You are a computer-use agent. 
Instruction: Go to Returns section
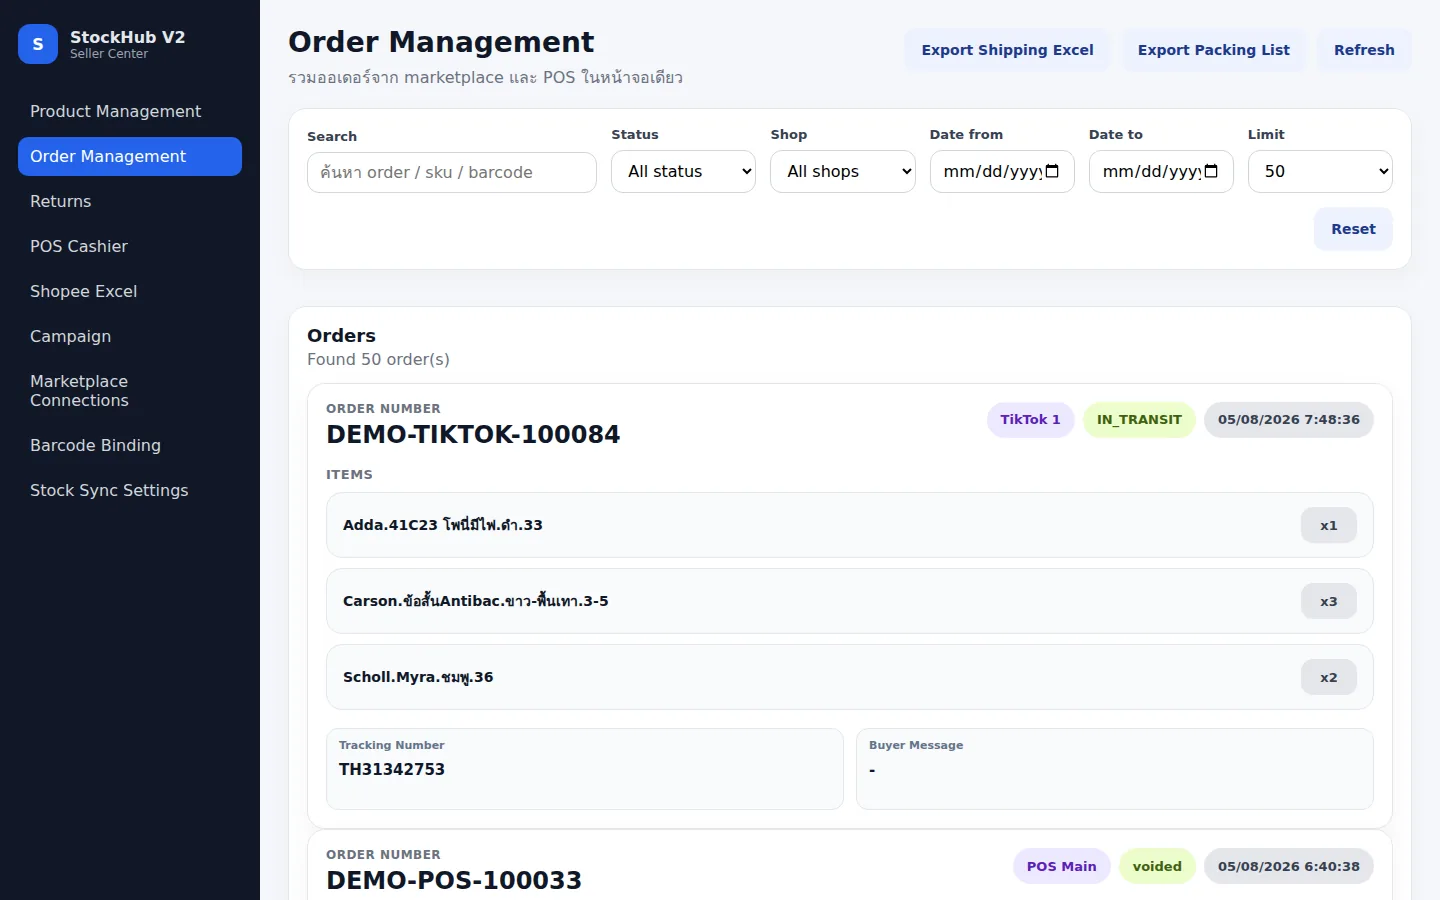(130, 201)
